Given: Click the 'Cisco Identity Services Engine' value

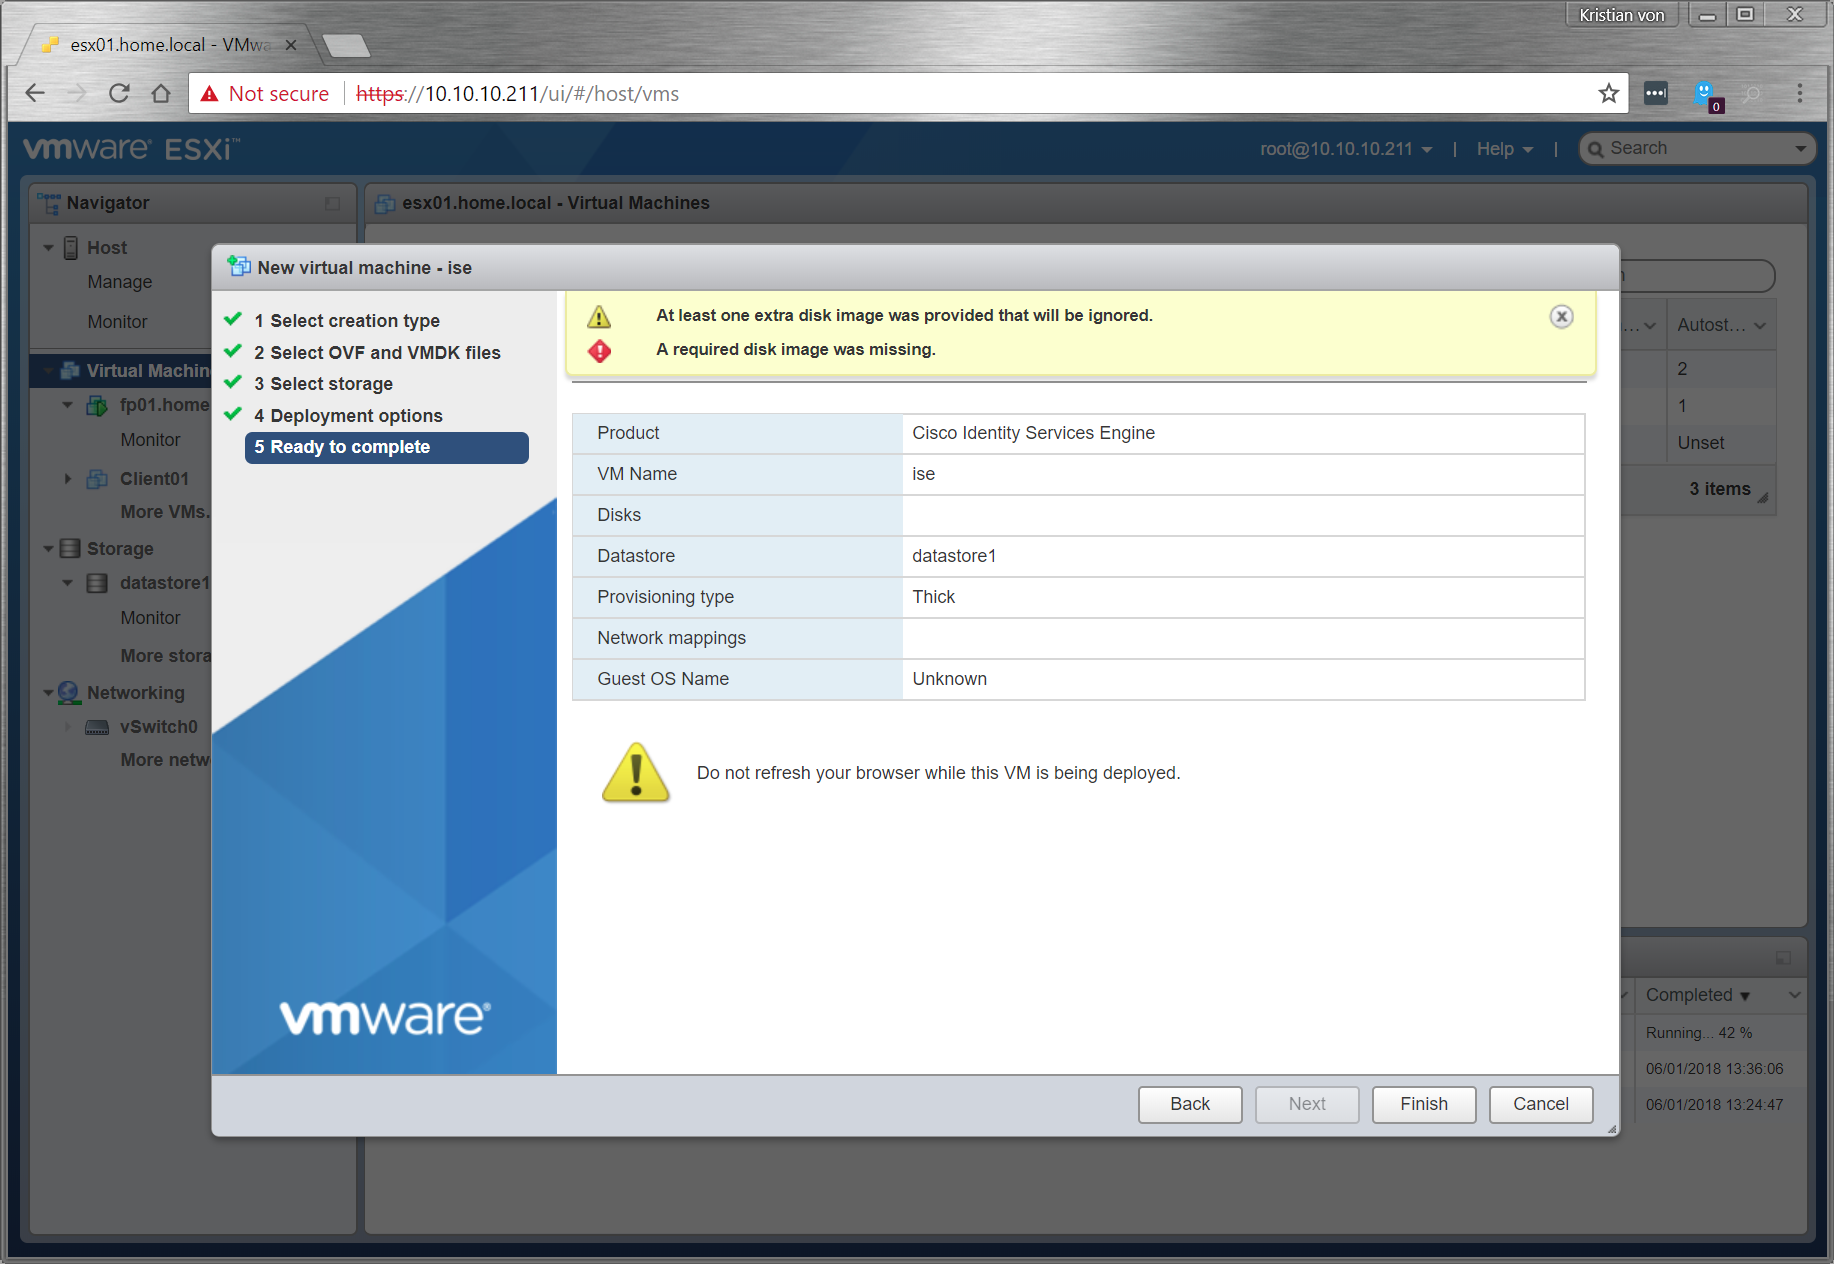Looking at the screenshot, I should [1033, 433].
